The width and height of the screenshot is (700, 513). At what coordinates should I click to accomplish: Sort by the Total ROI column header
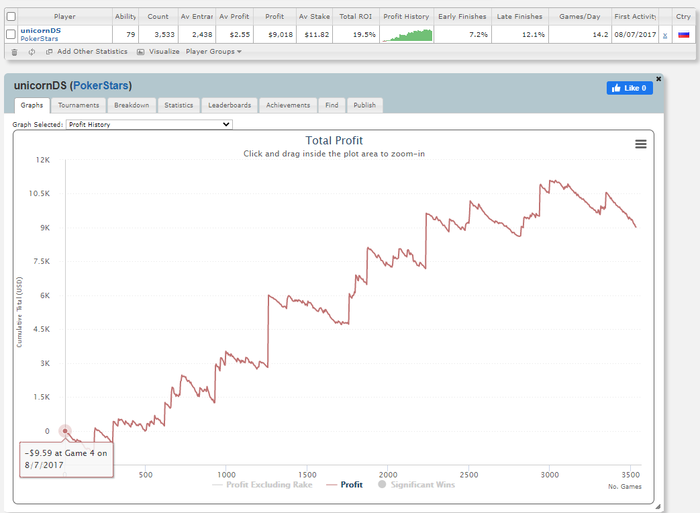click(x=355, y=17)
